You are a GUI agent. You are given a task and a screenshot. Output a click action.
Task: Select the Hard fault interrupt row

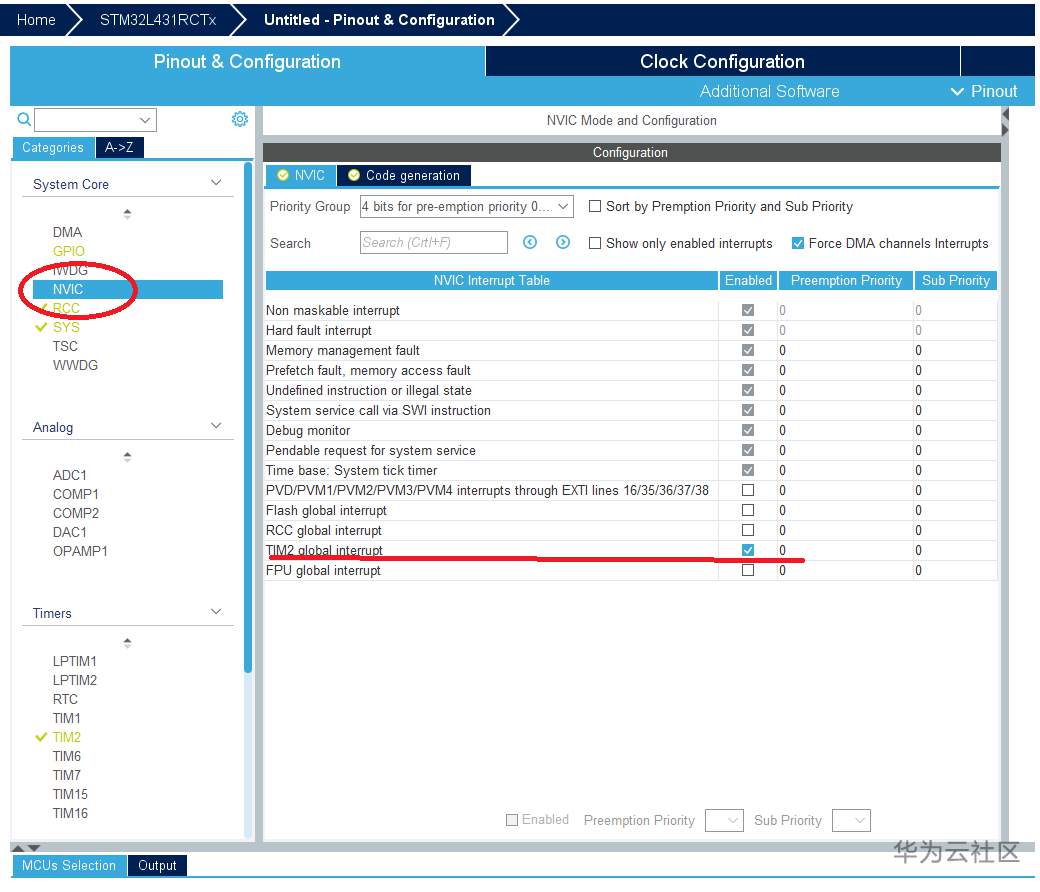tap(631, 330)
